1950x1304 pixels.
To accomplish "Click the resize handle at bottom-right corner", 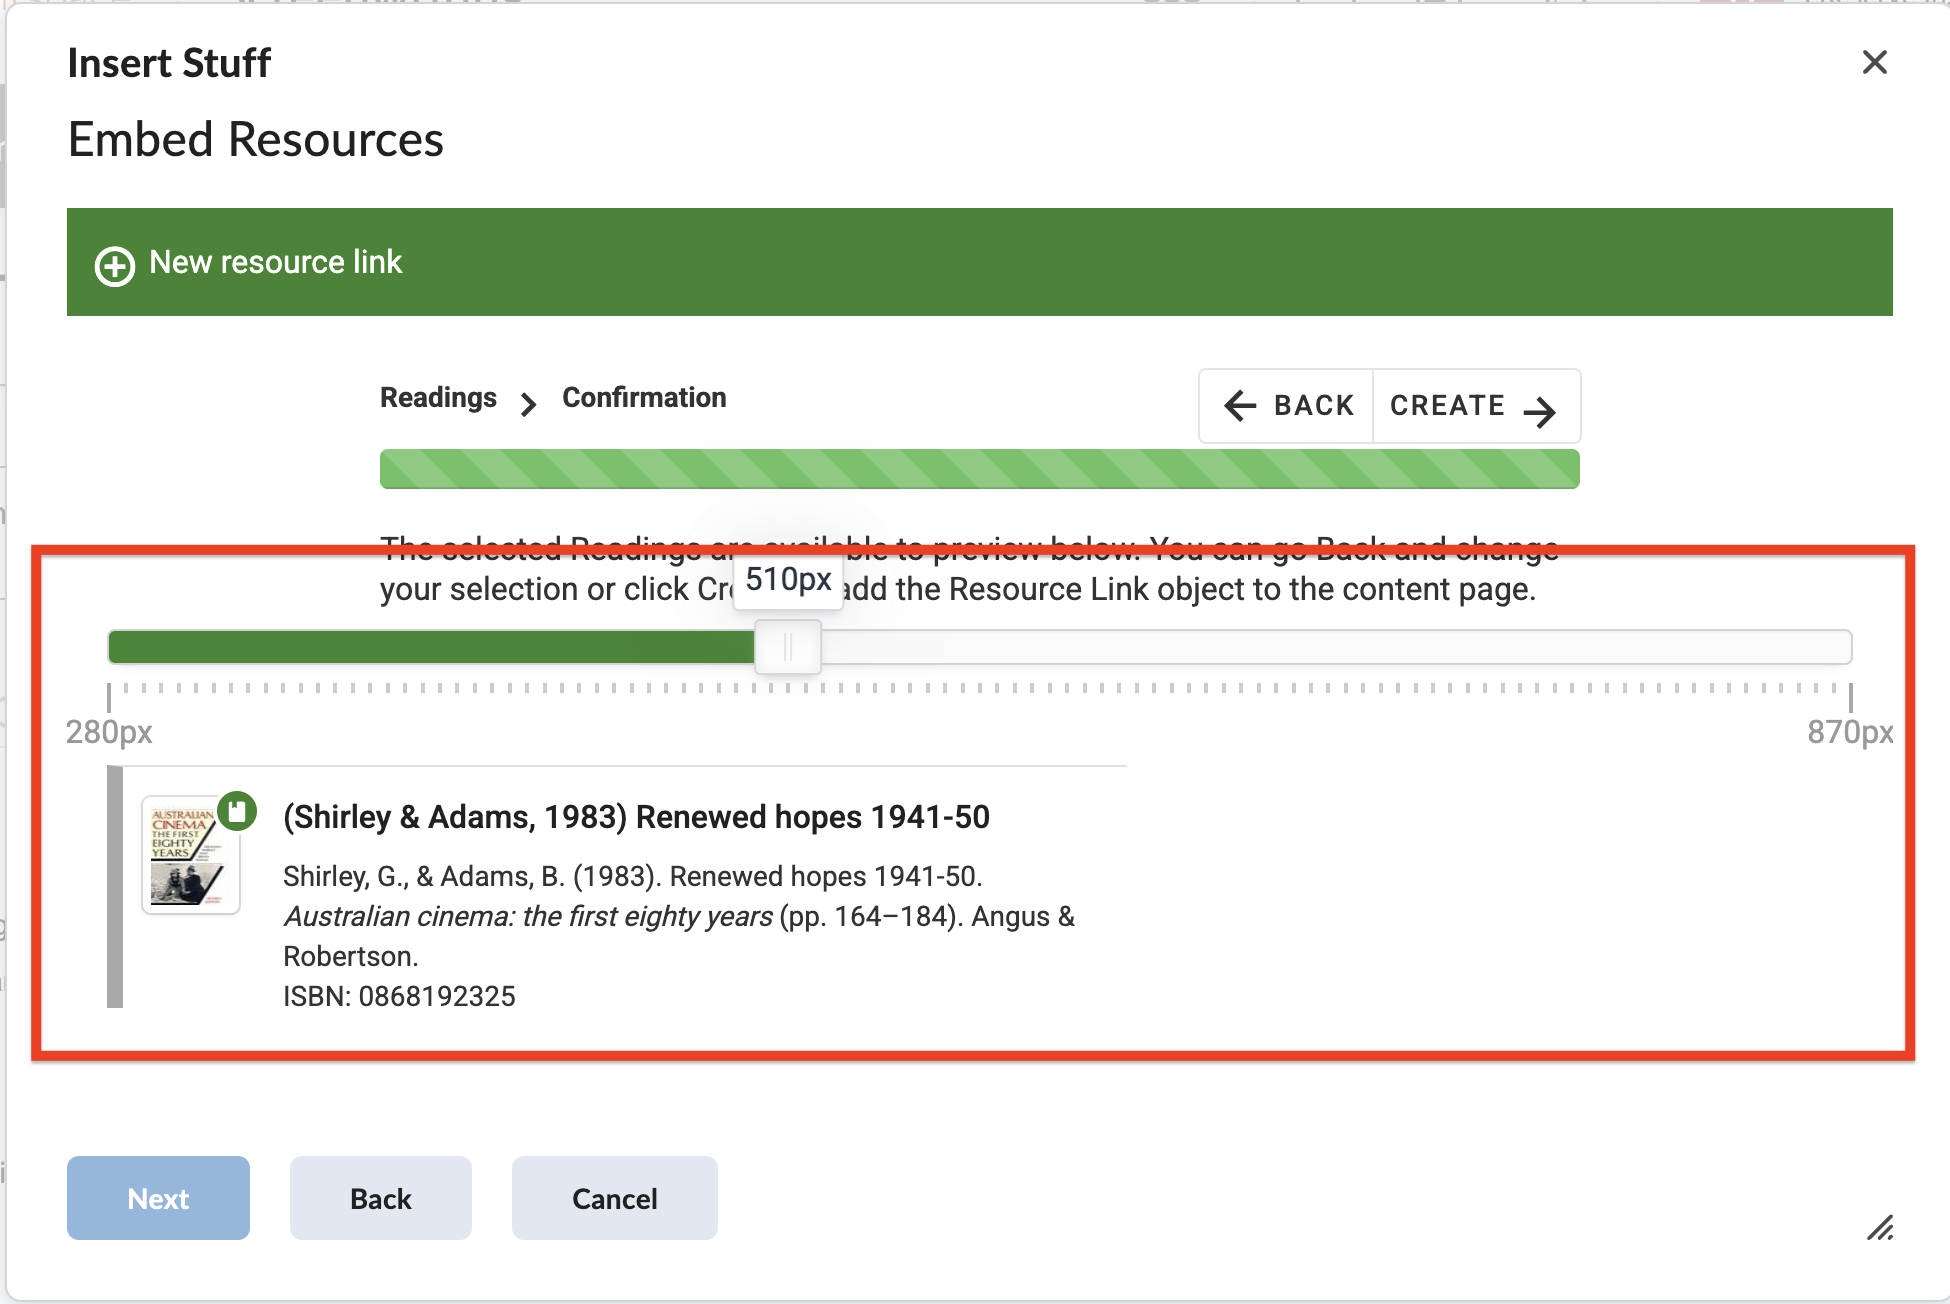I will [1882, 1229].
